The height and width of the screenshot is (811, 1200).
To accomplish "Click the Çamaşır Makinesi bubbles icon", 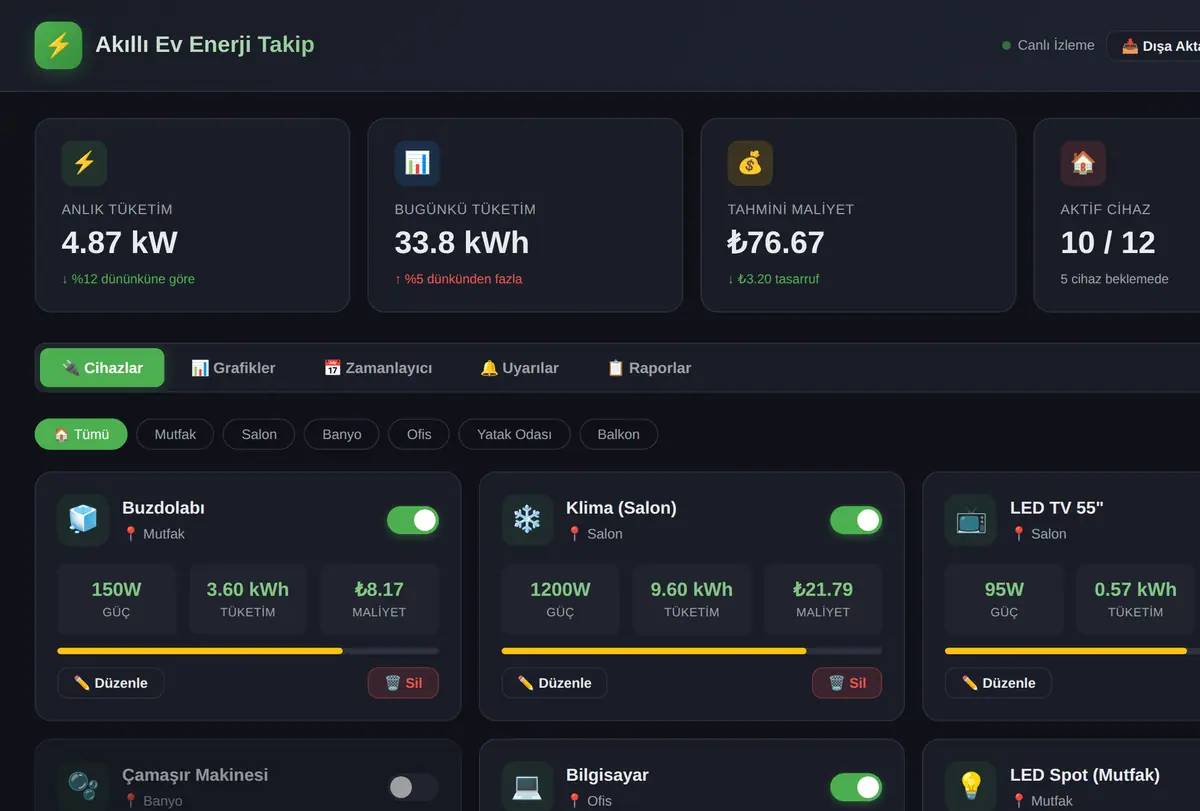I will (83, 786).
